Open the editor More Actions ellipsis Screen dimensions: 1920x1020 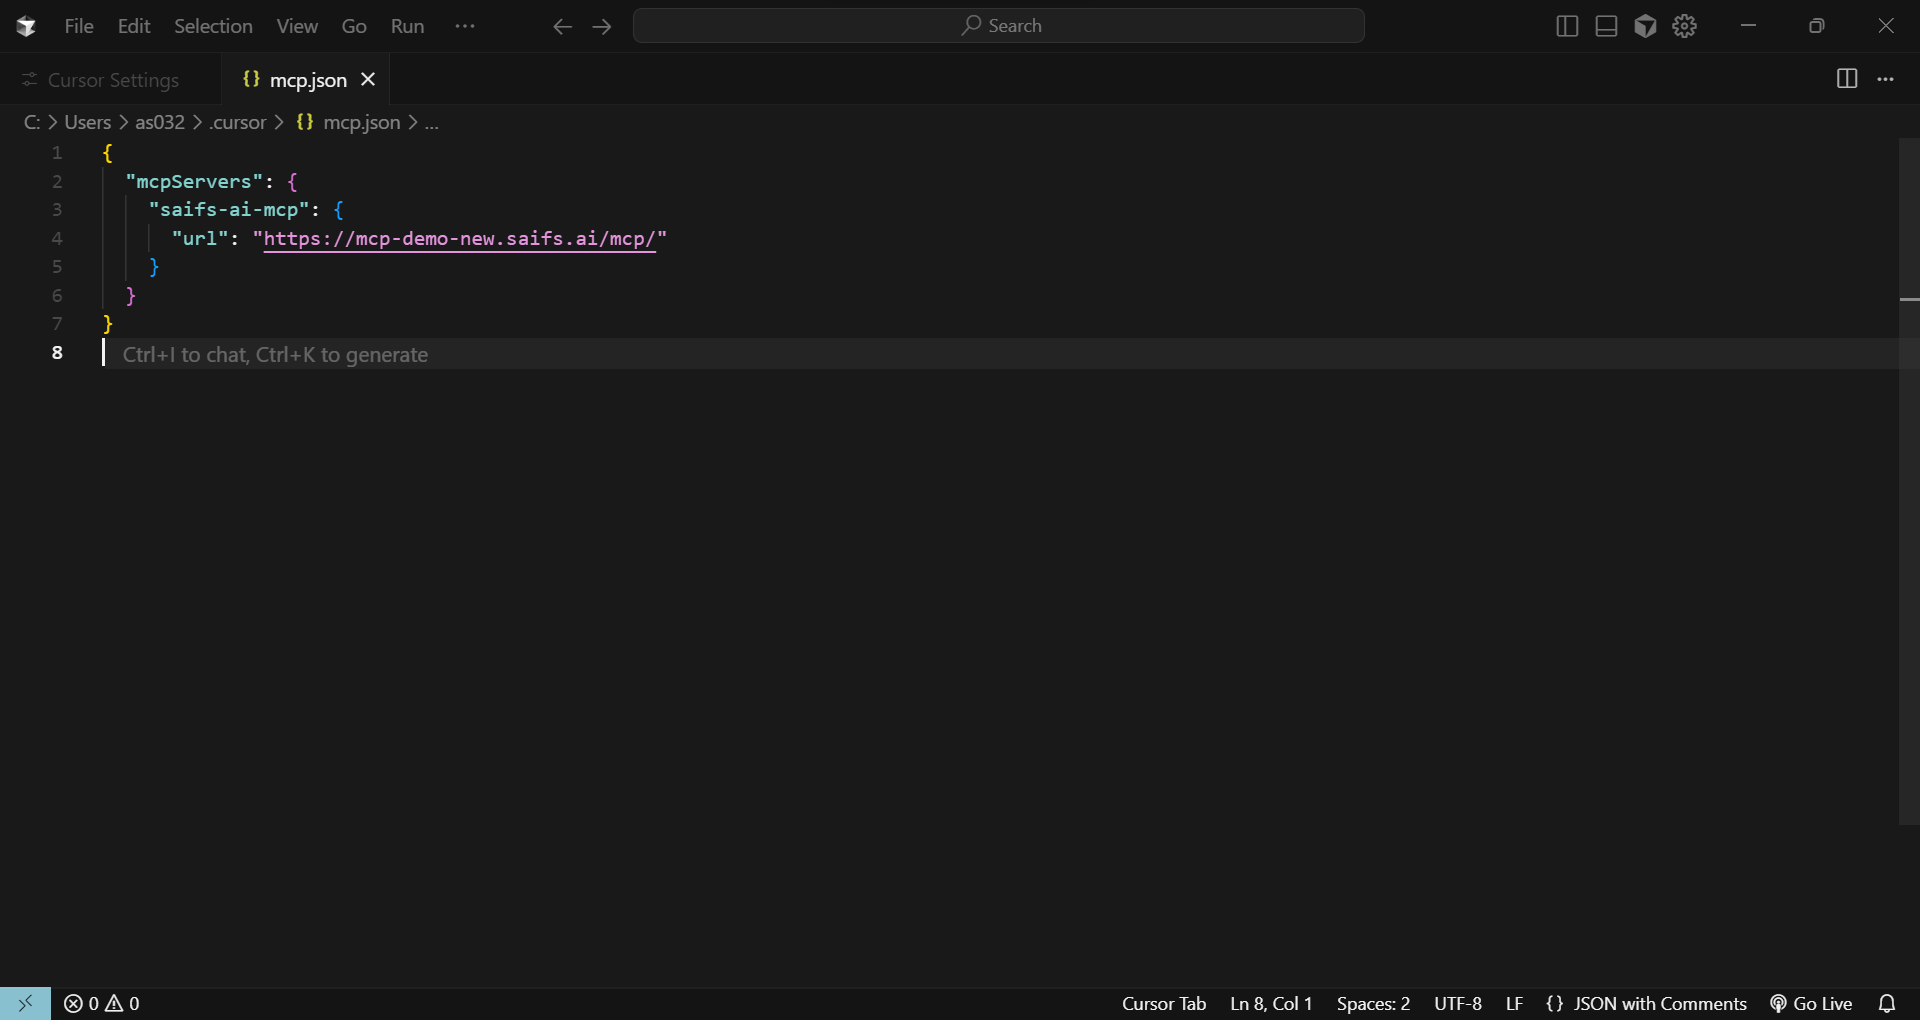click(x=1885, y=78)
